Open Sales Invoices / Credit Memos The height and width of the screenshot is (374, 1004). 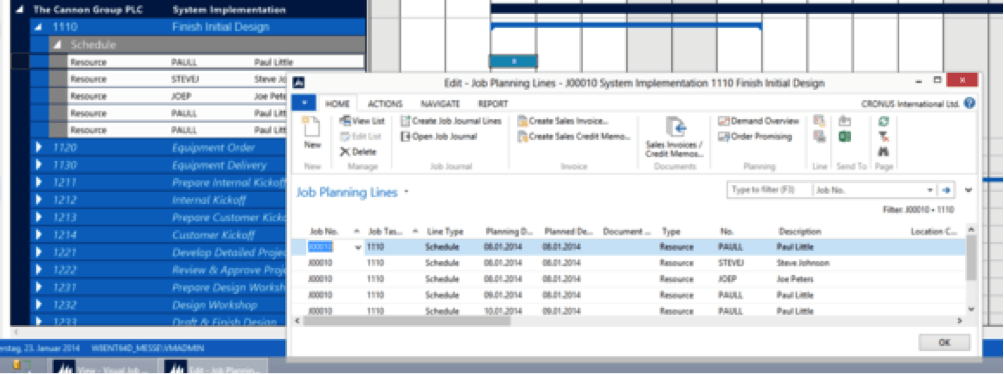pyautogui.click(x=674, y=138)
